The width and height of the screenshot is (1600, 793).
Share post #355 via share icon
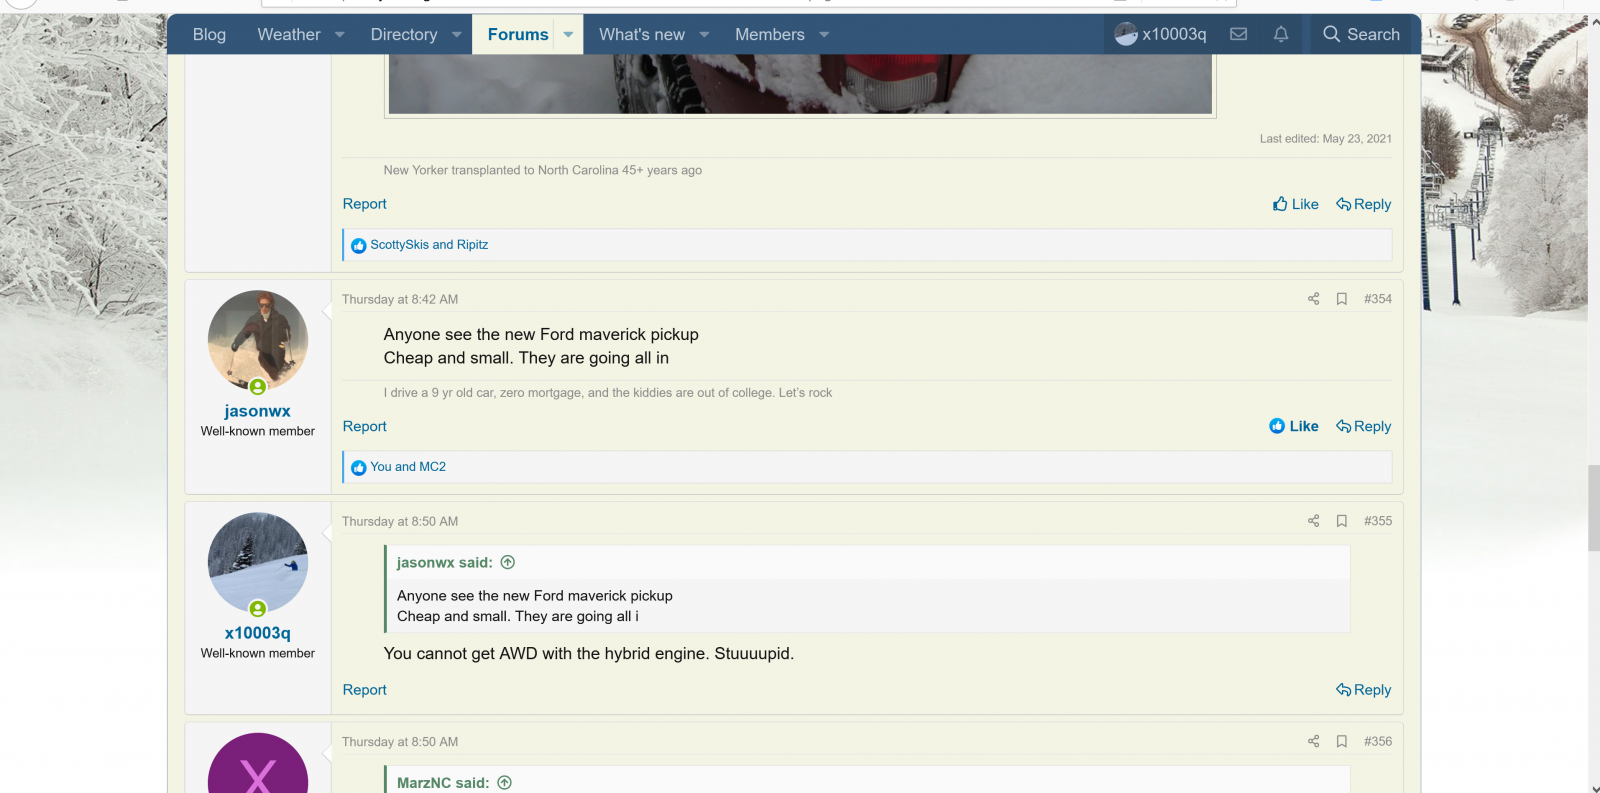(1313, 521)
